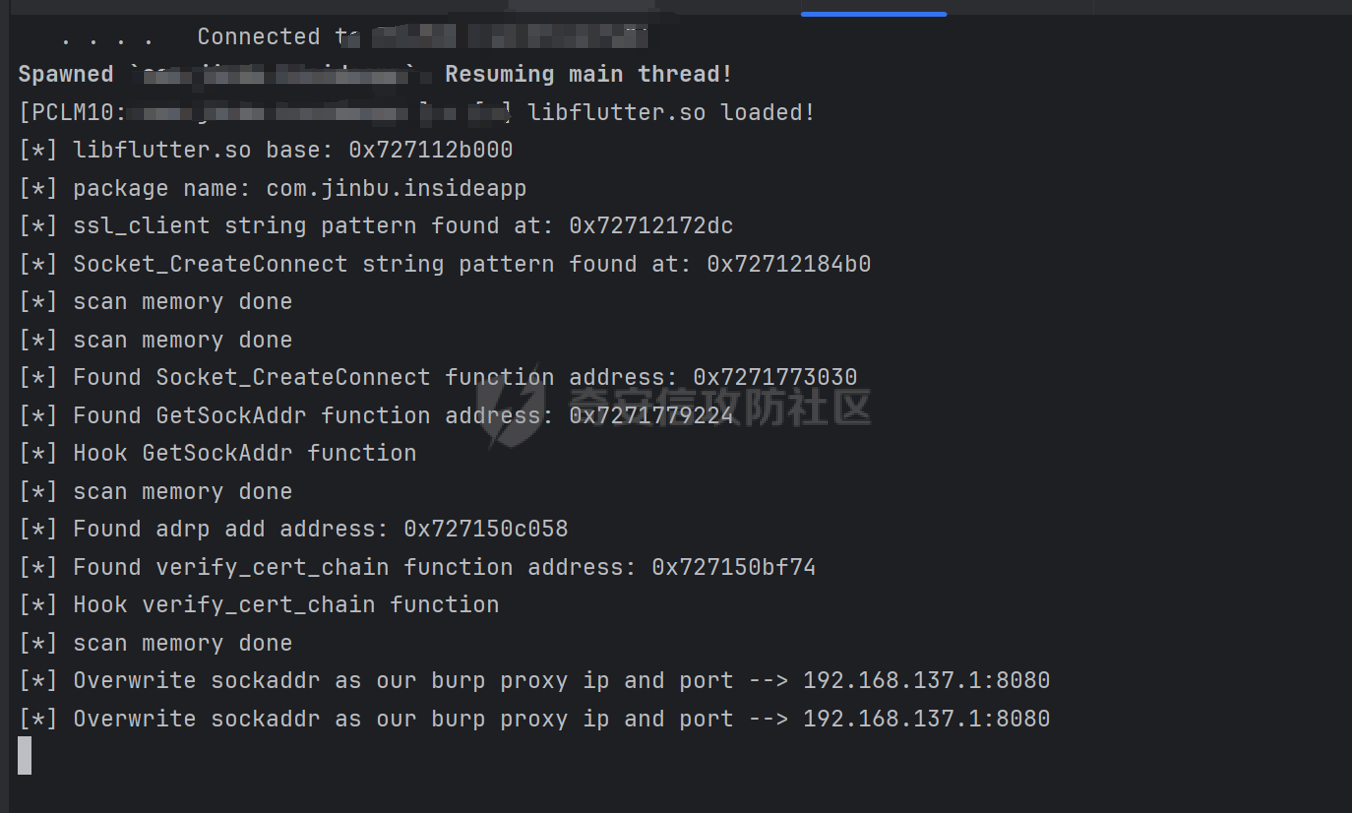Viewport: 1352px width, 813px height.
Task: Click the word 'Spawned' in bold output
Action: point(66,74)
